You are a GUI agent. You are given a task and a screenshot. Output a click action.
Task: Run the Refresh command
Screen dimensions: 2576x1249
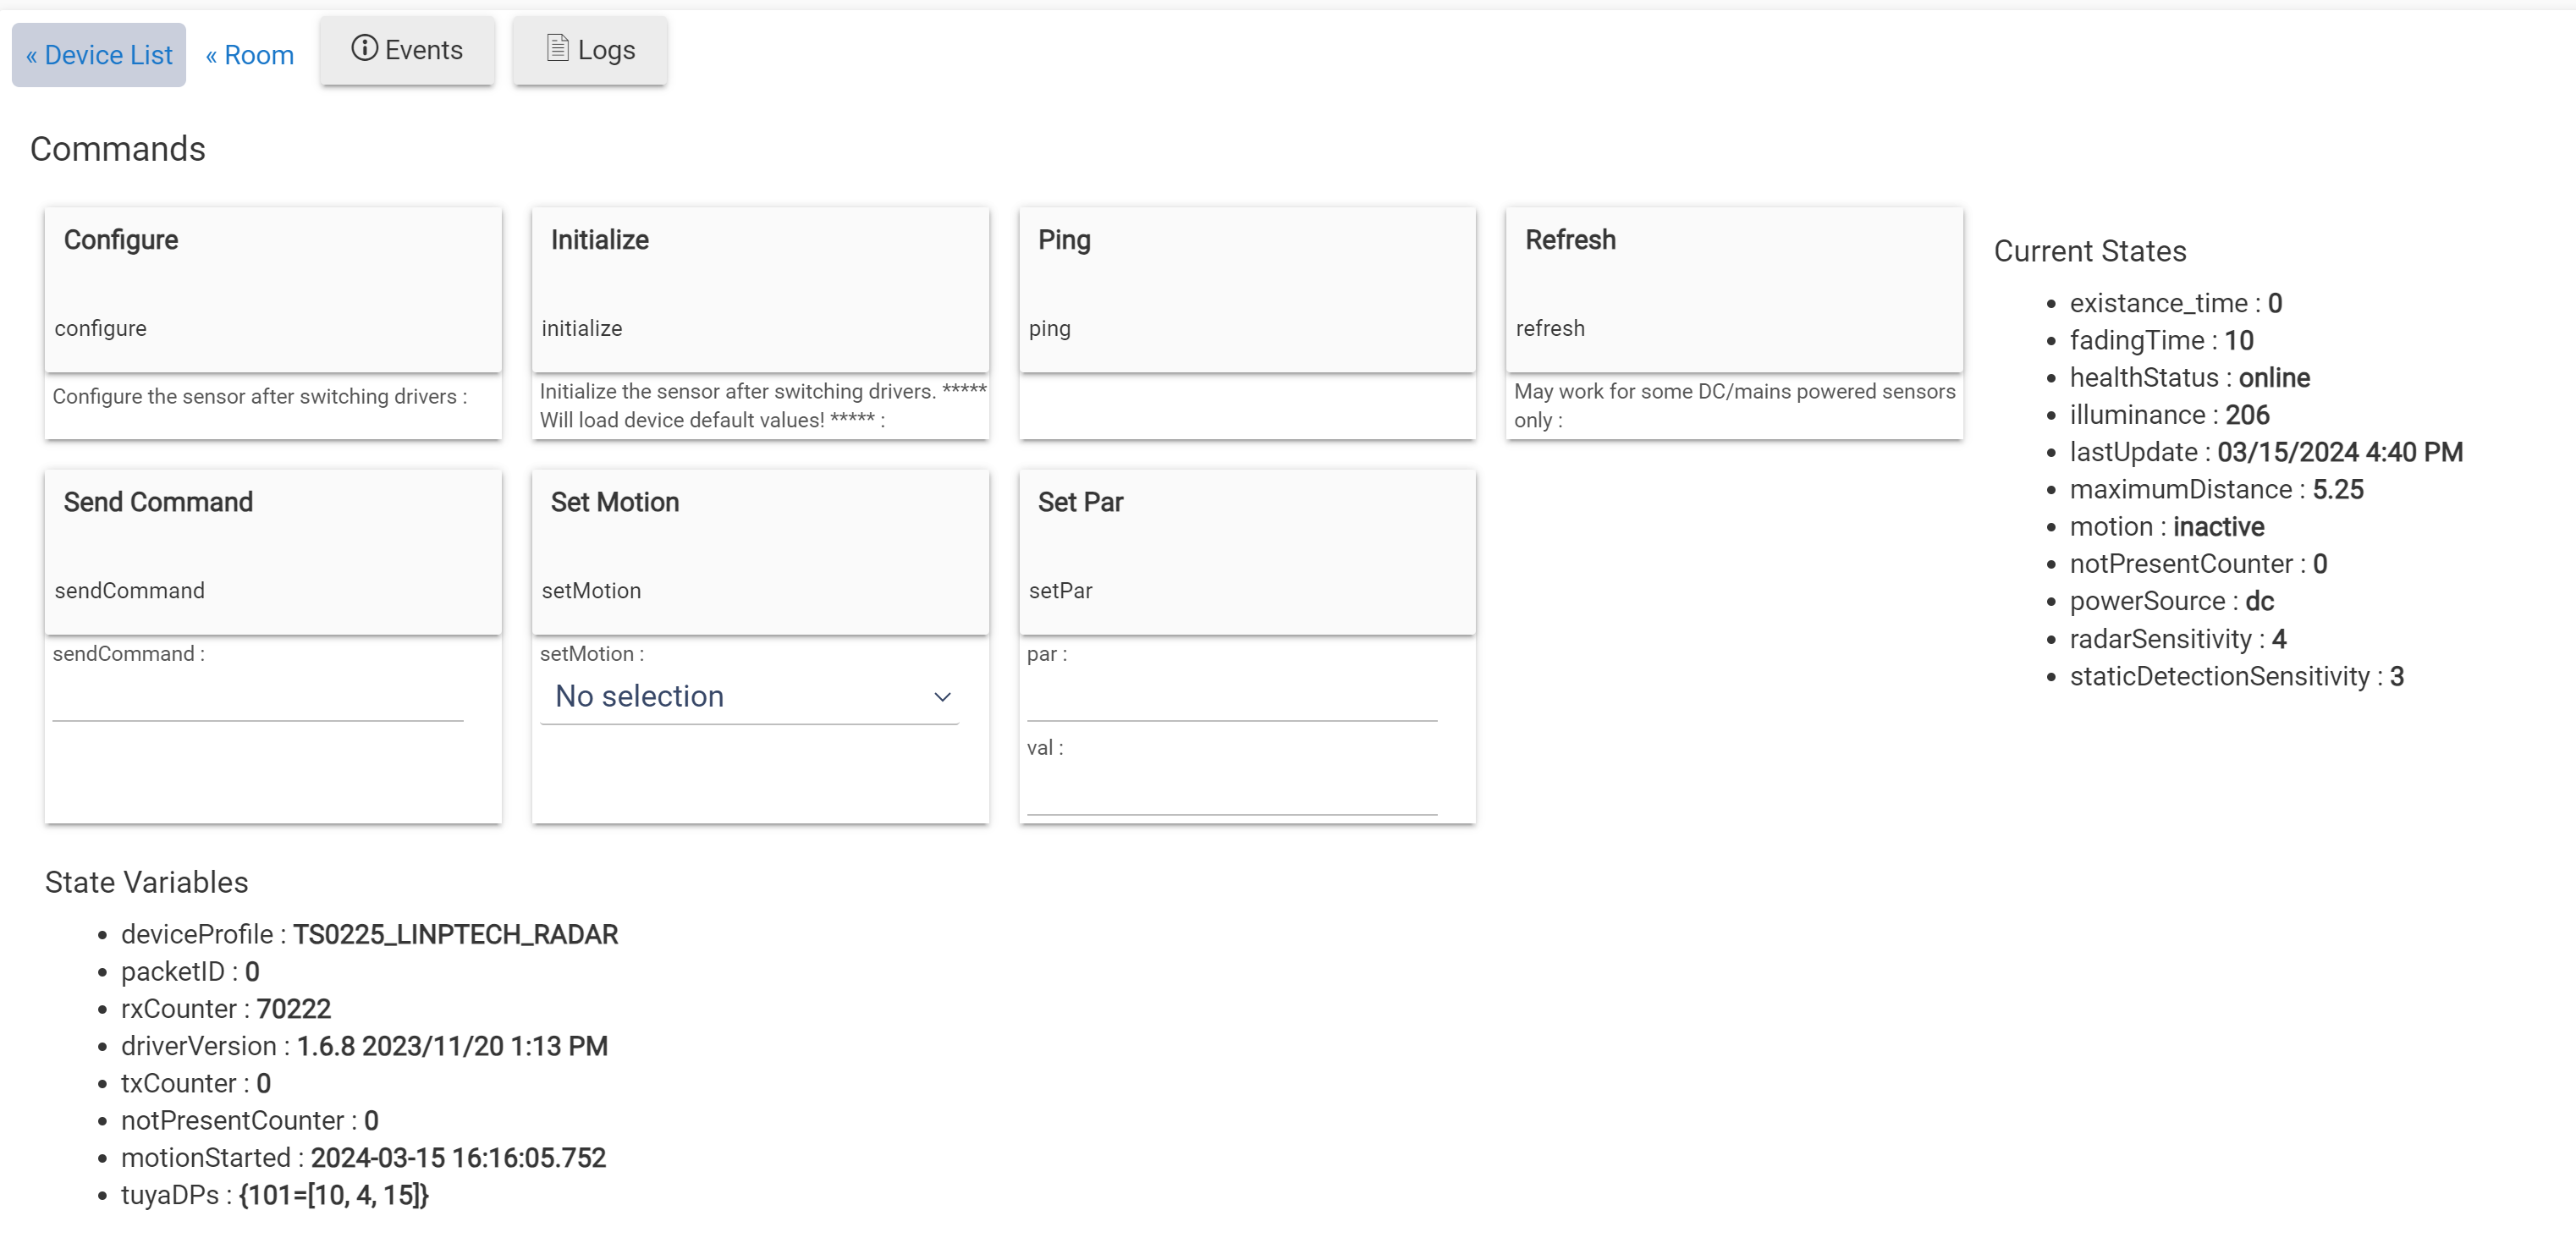pyautogui.click(x=1734, y=290)
